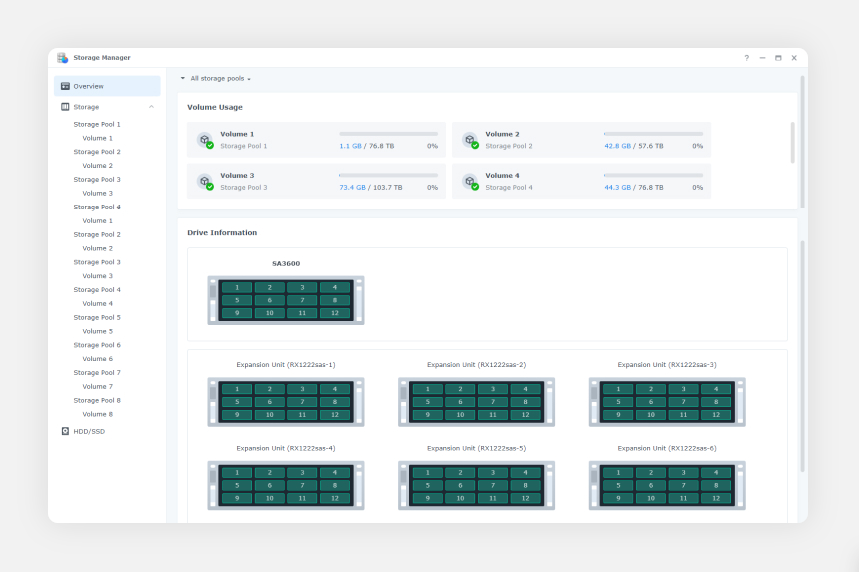Select drive slot 9 on RX1222sas-1
Viewport: 859px width, 572px height.
[x=237, y=415]
